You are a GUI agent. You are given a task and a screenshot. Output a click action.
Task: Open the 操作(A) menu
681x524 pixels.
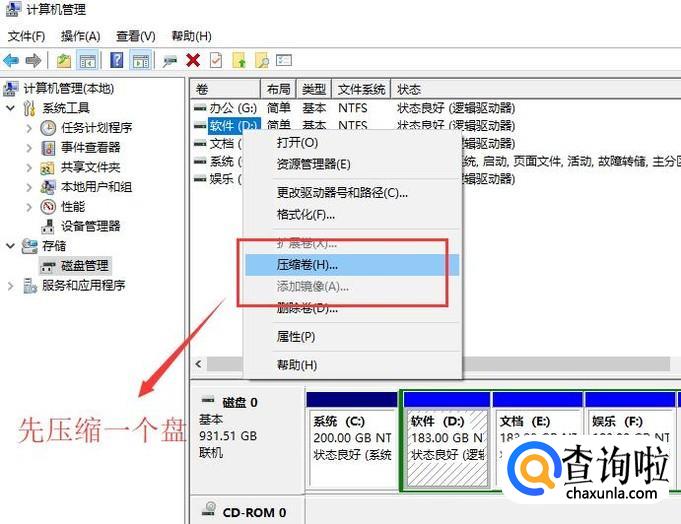[x=81, y=36]
